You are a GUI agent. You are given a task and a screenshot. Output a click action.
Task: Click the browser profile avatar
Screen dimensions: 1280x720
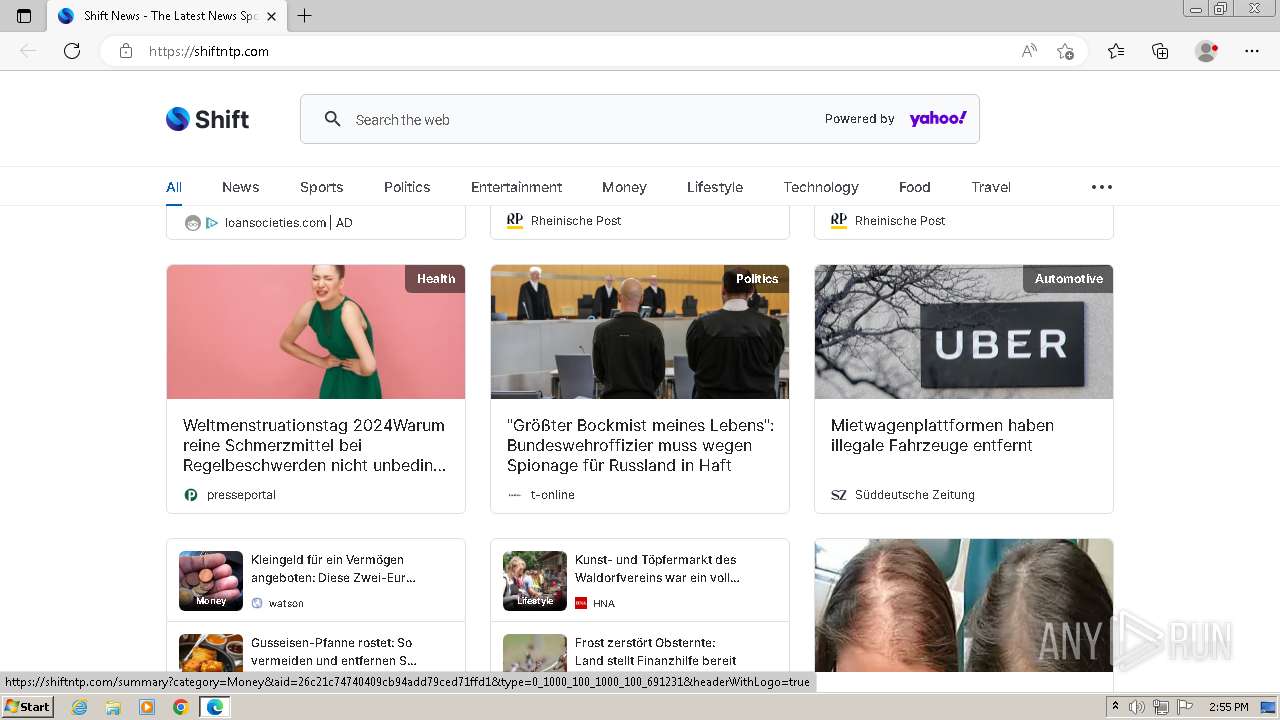[1207, 51]
